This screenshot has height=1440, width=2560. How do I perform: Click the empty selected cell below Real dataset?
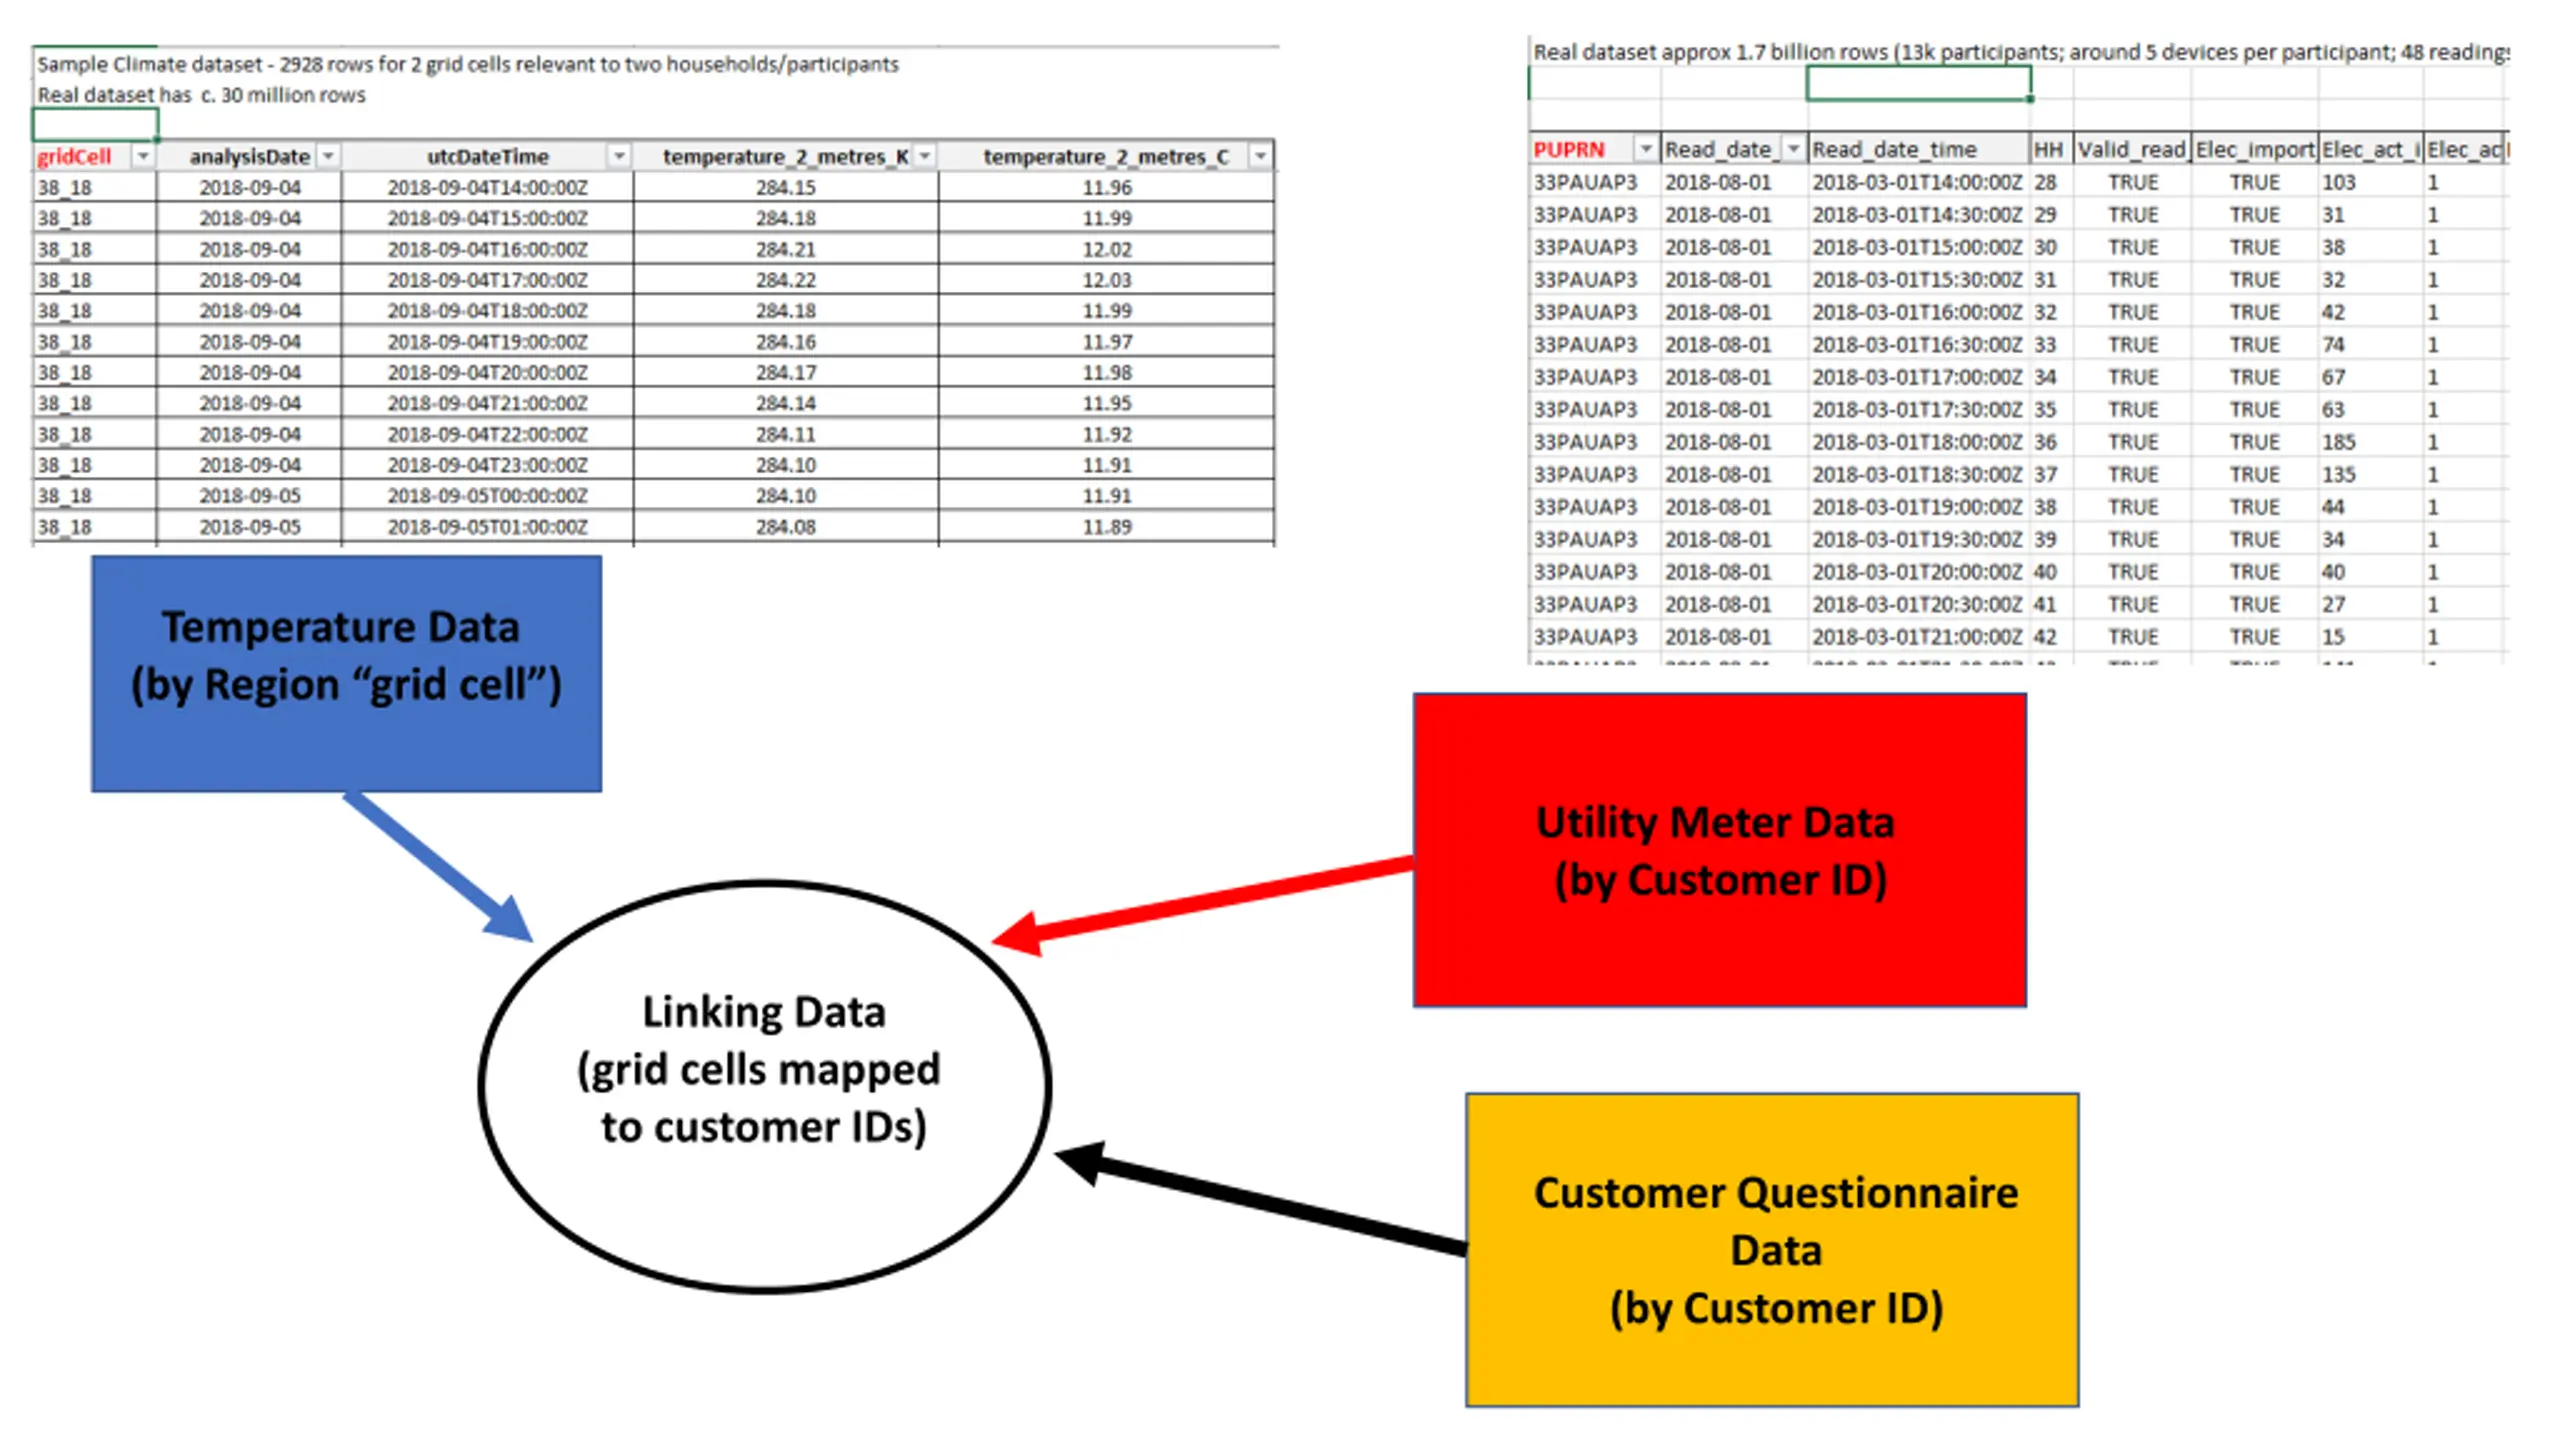95,125
